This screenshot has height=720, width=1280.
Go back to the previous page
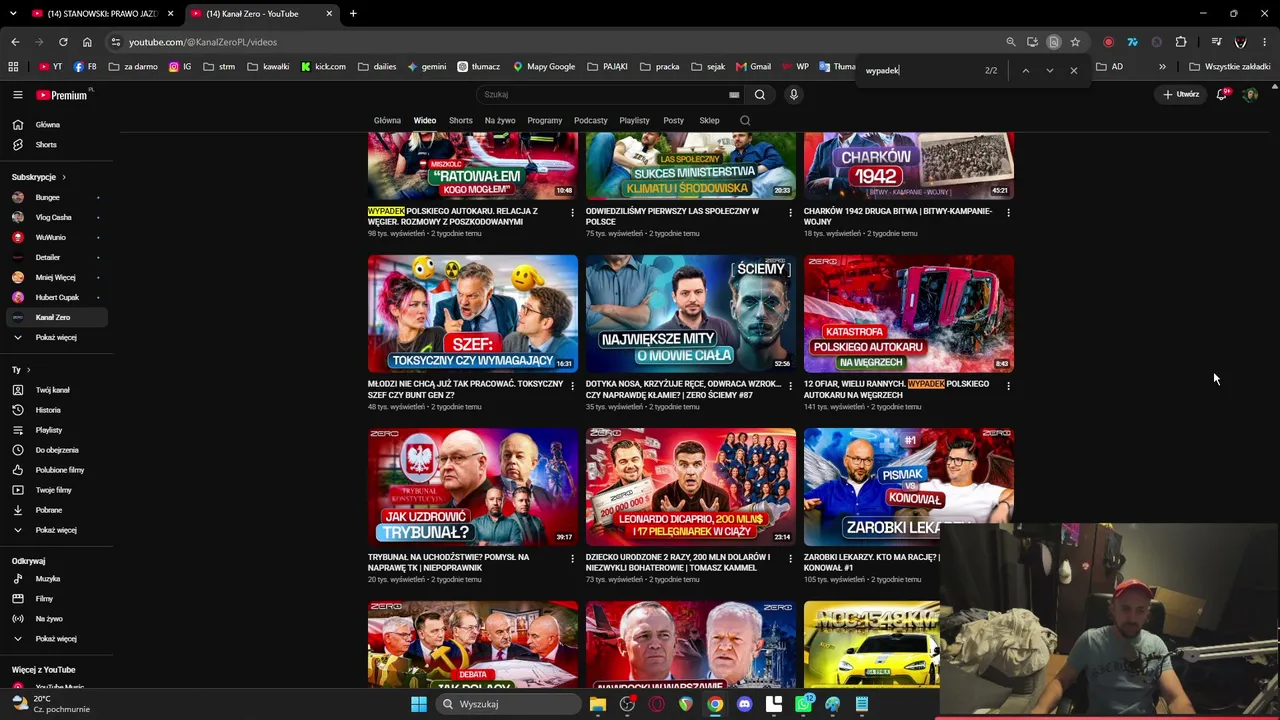pyautogui.click(x=15, y=42)
